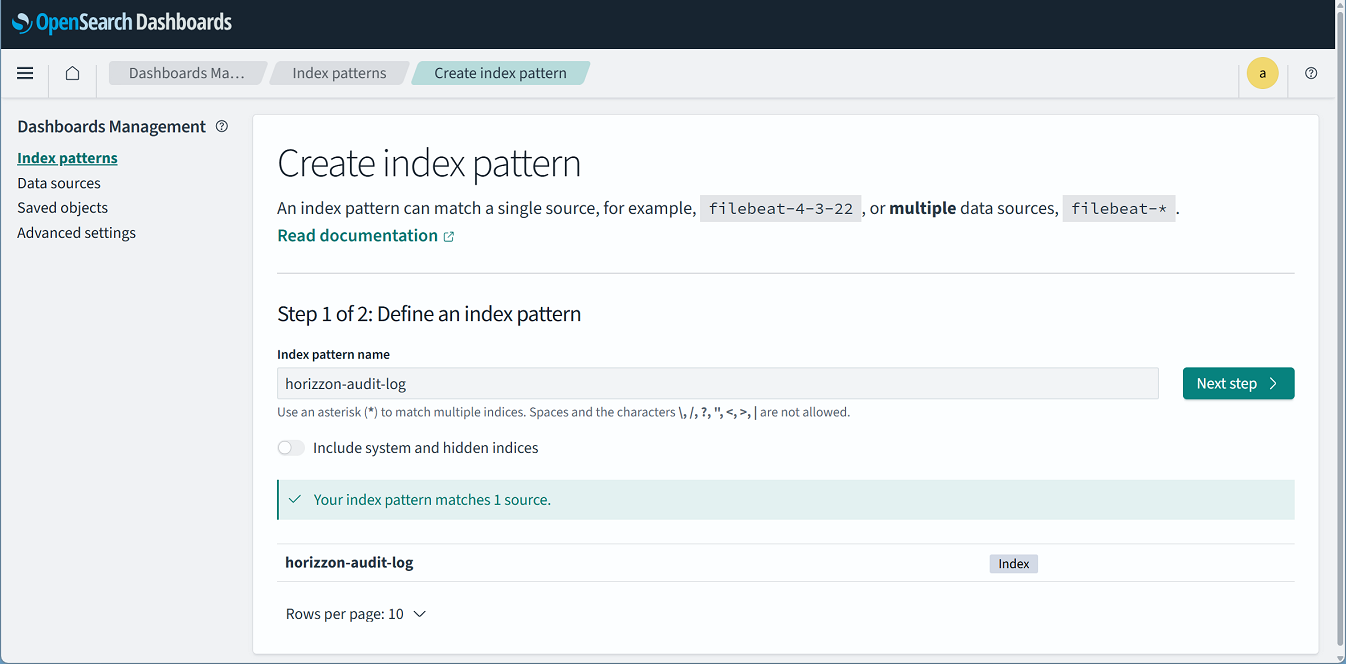This screenshot has height=664, width=1346.
Task: Click the help icon beside Dashboards Management
Action: pos(222,126)
